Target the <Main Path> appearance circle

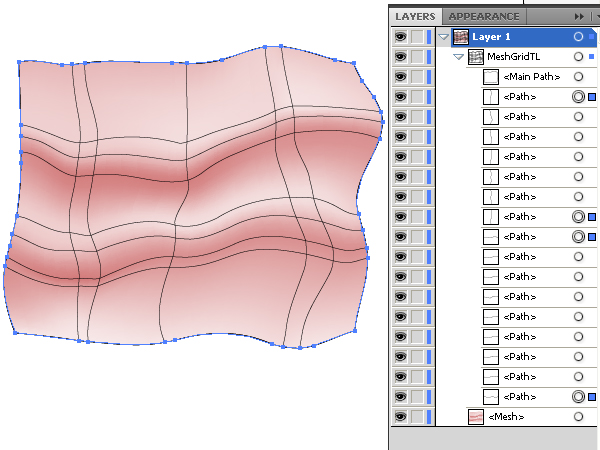(x=578, y=77)
